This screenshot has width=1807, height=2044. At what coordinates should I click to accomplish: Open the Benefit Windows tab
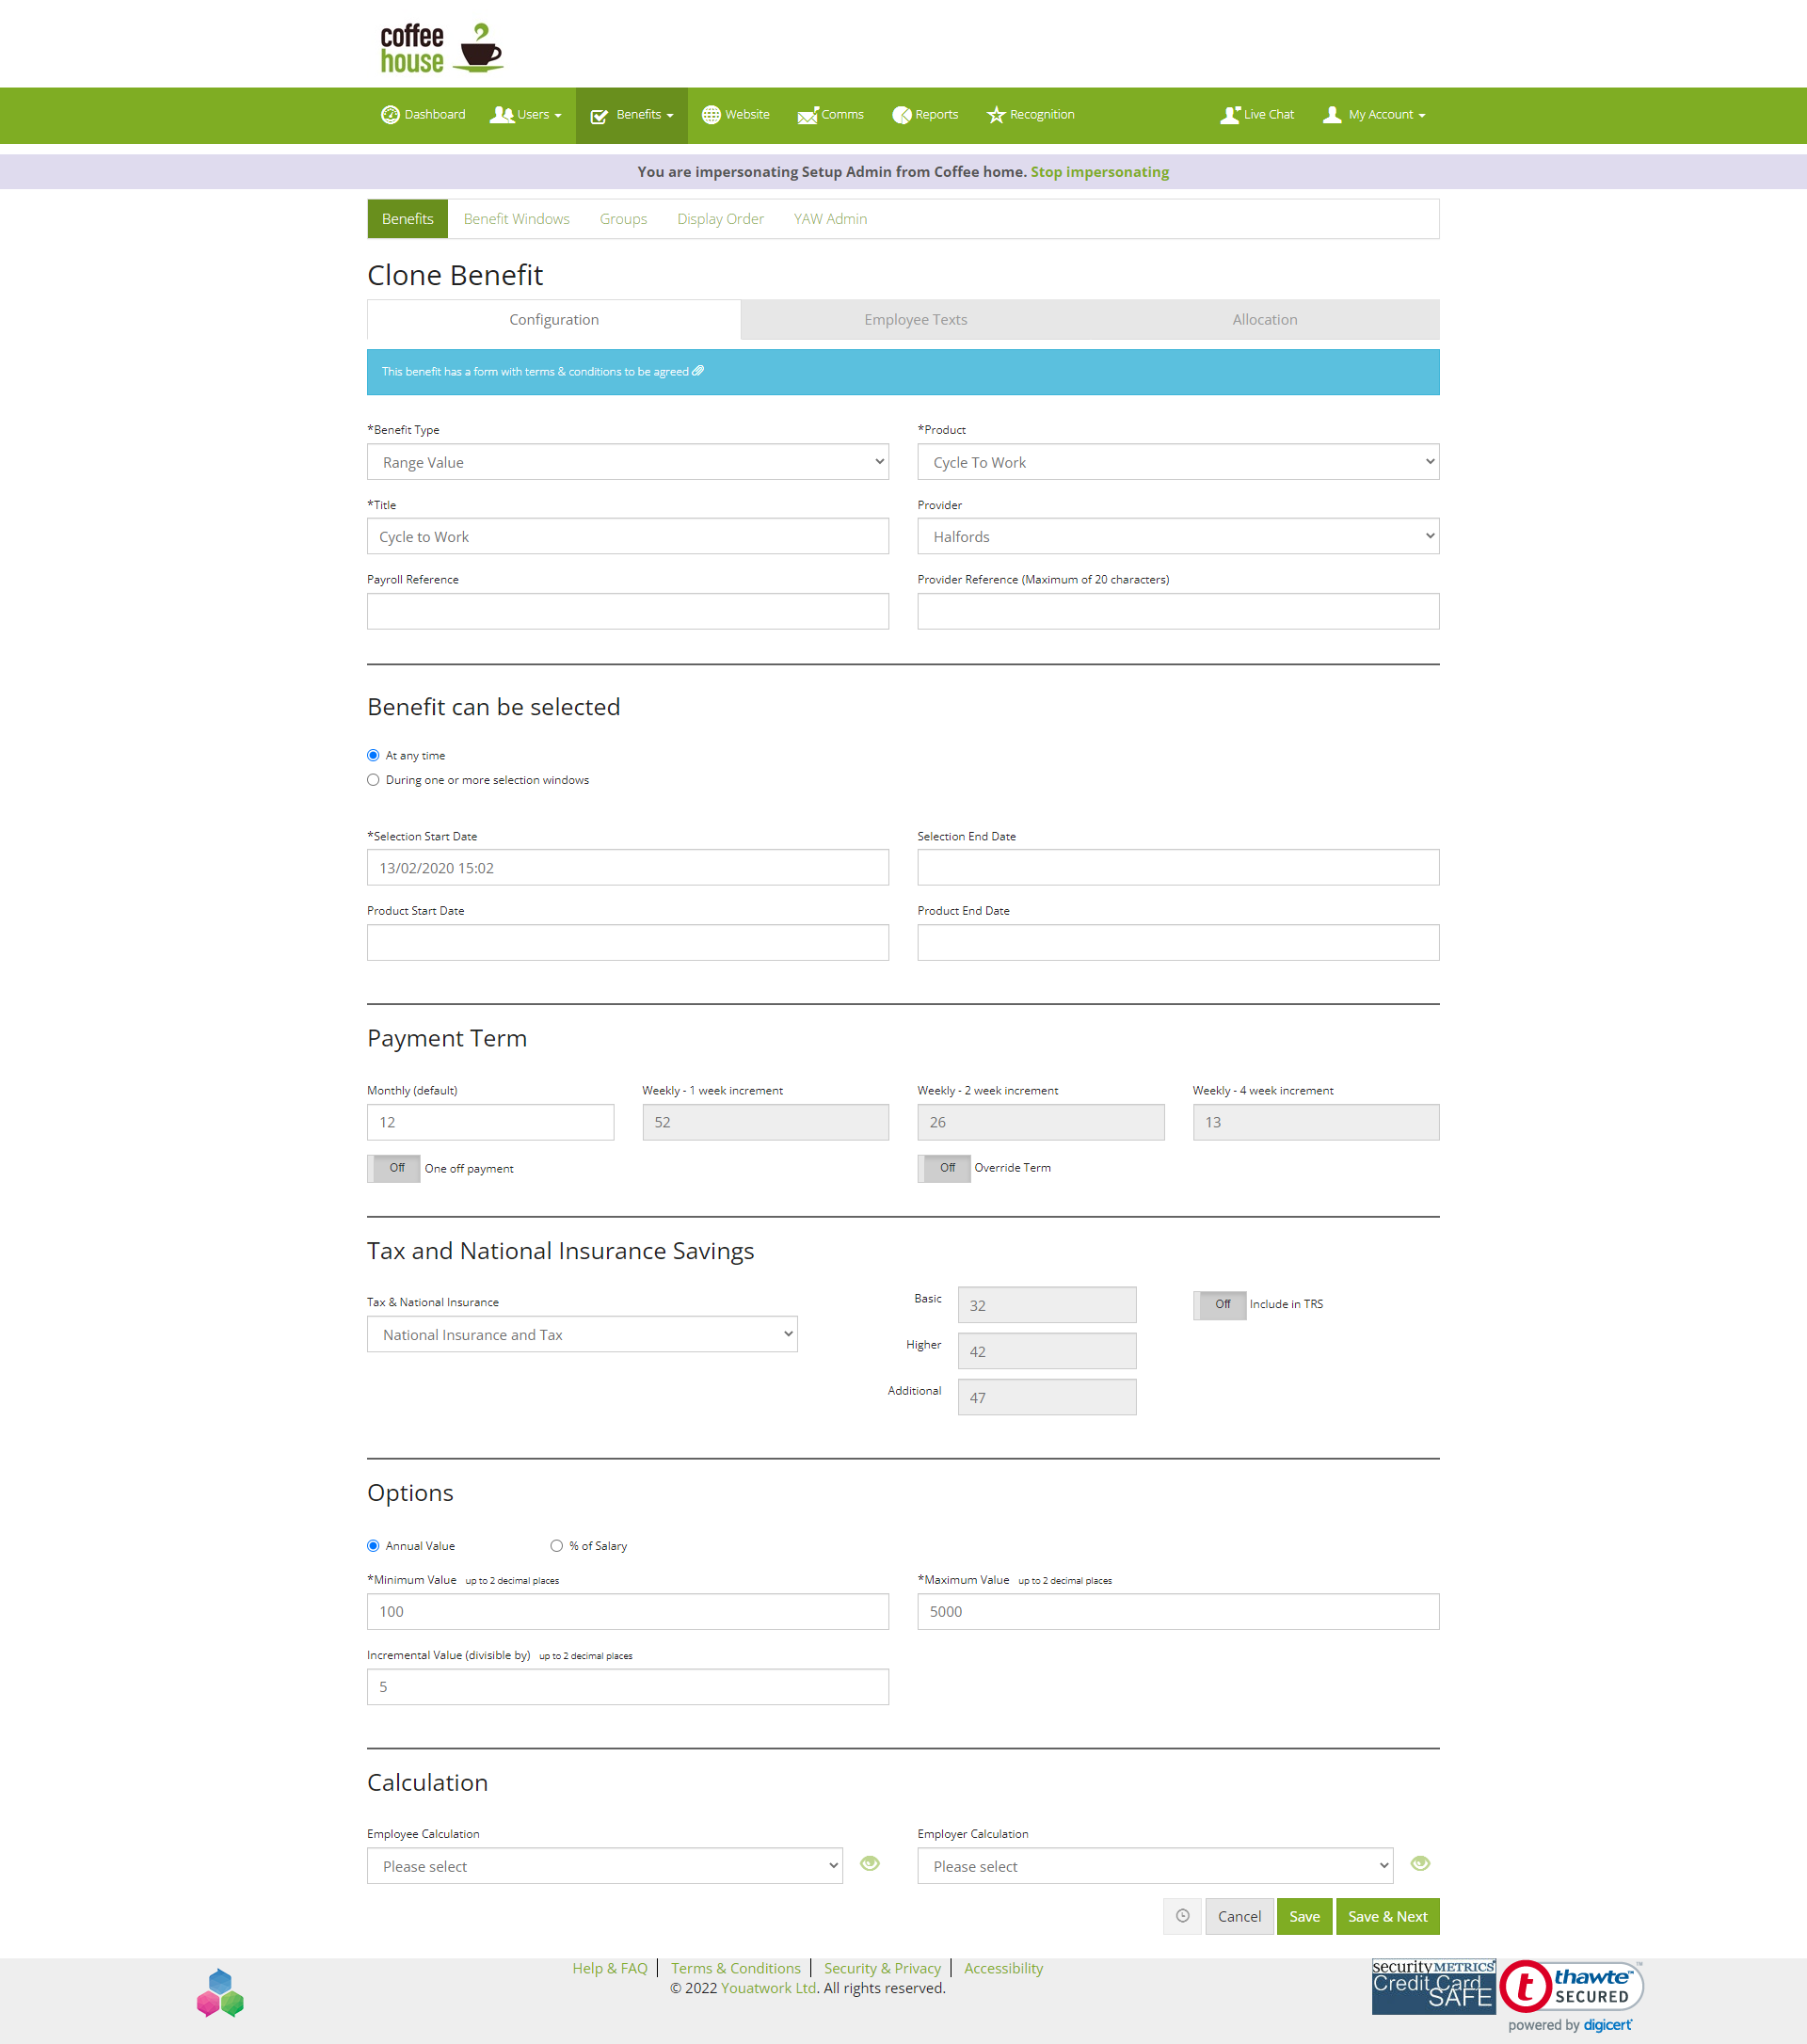pyautogui.click(x=516, y=219)
